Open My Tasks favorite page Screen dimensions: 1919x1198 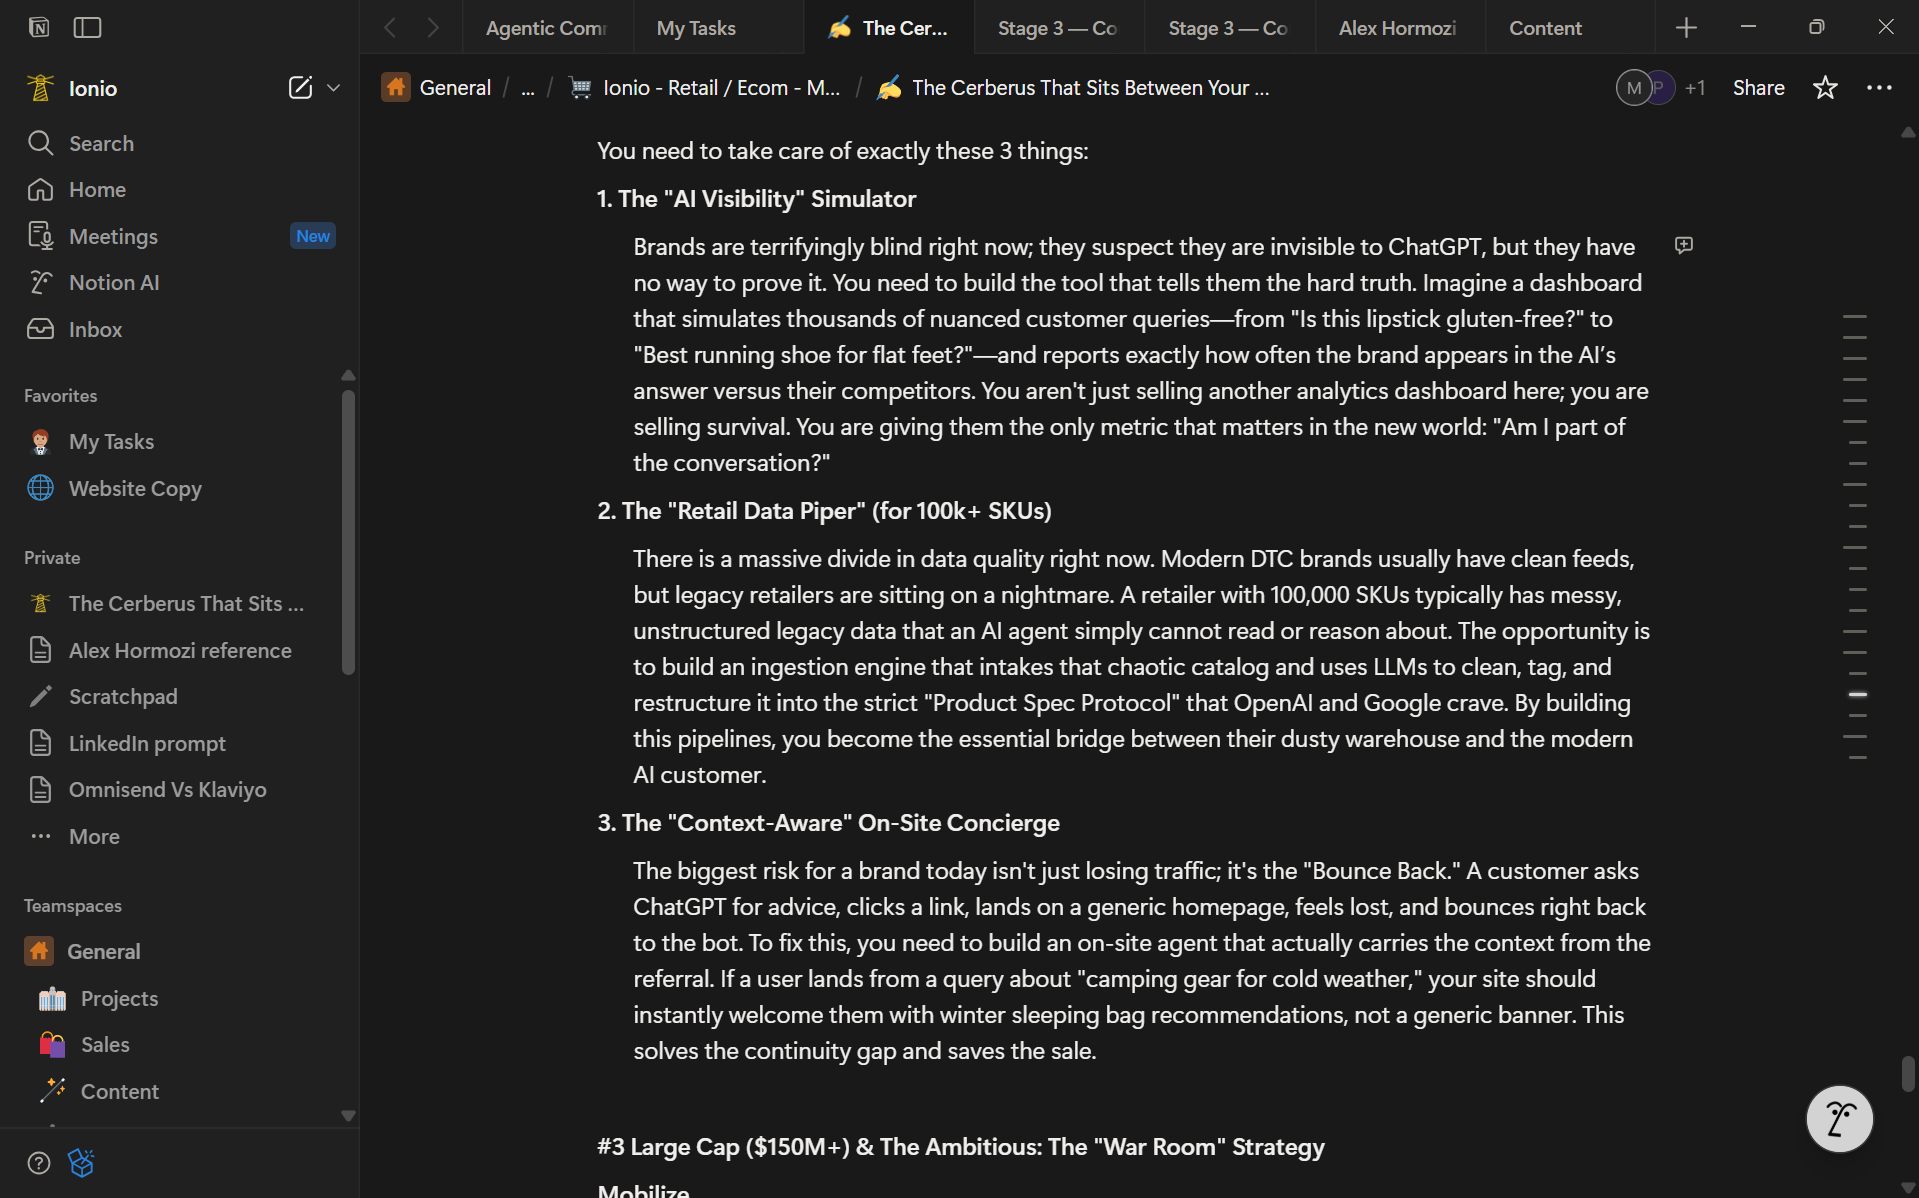(x=178, y=441)
